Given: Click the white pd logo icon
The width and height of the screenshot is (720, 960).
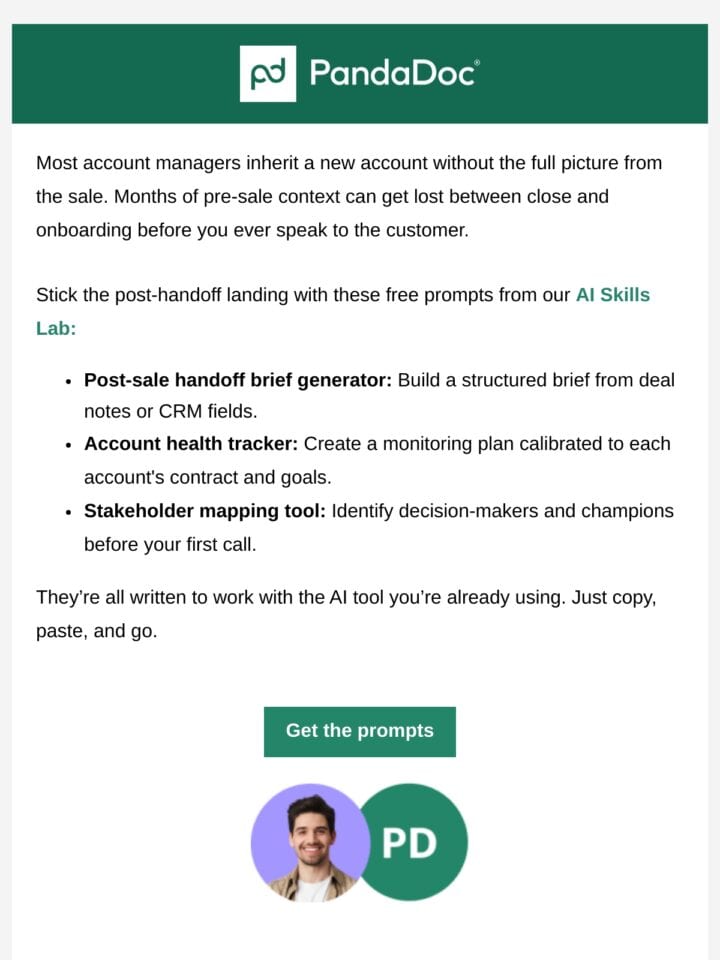Looking at the screenshot, I should pyautogui.click(x=268, y=73).
